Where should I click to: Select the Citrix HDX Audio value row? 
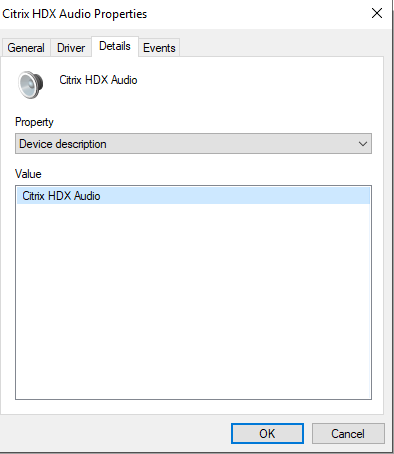[x=193, y=196]
